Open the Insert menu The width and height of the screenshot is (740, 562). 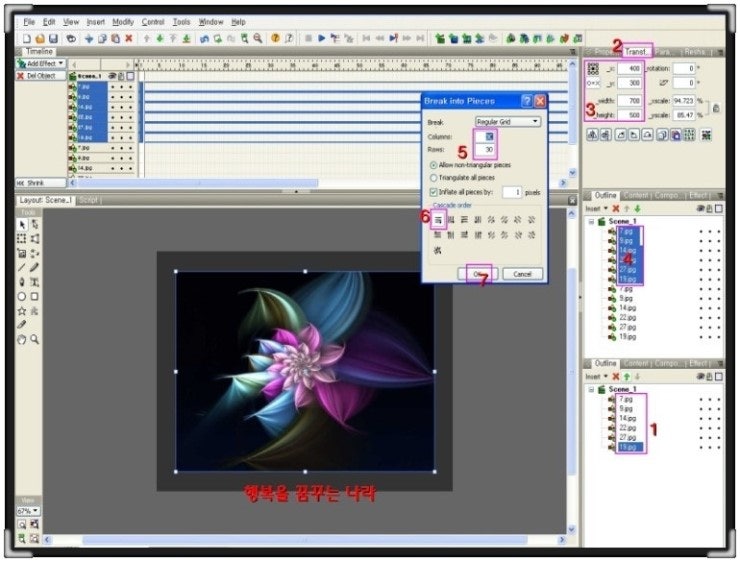point(95,22)
